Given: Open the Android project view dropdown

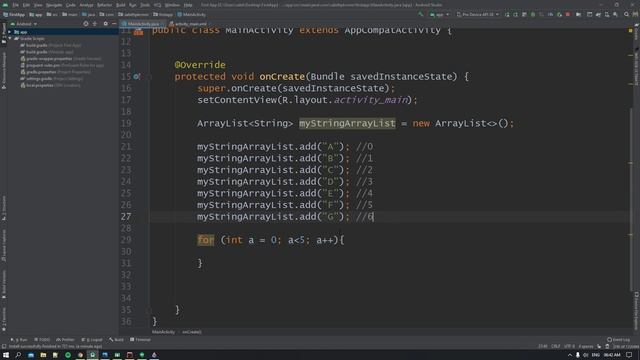Looking at the screenshot, I should click(24, 24).
